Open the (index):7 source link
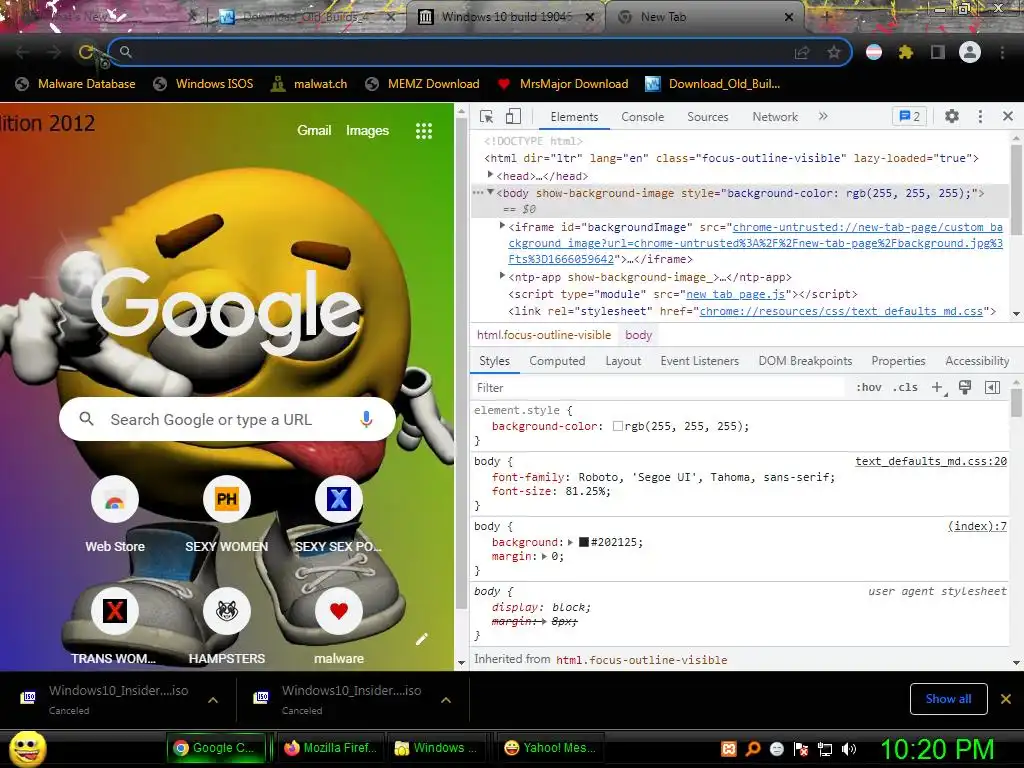 tap(977, 526)
